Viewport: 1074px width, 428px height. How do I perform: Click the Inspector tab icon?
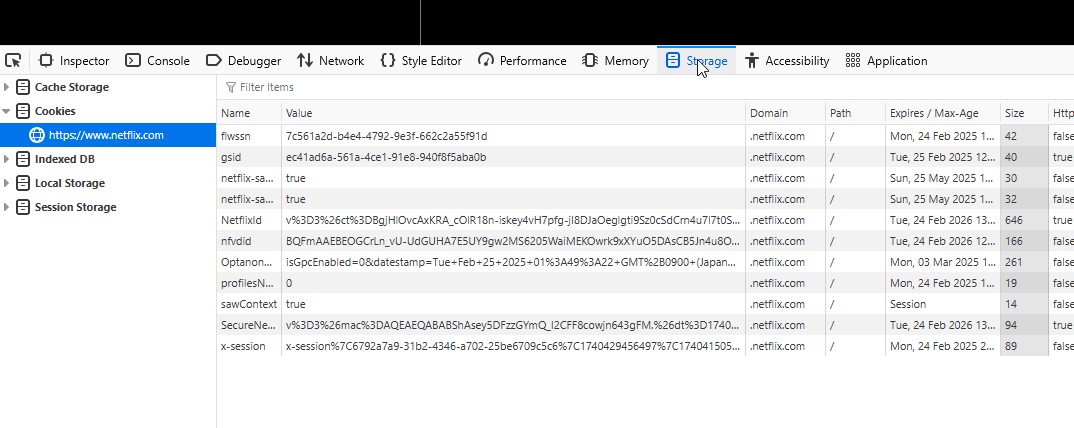pos(46,60)
